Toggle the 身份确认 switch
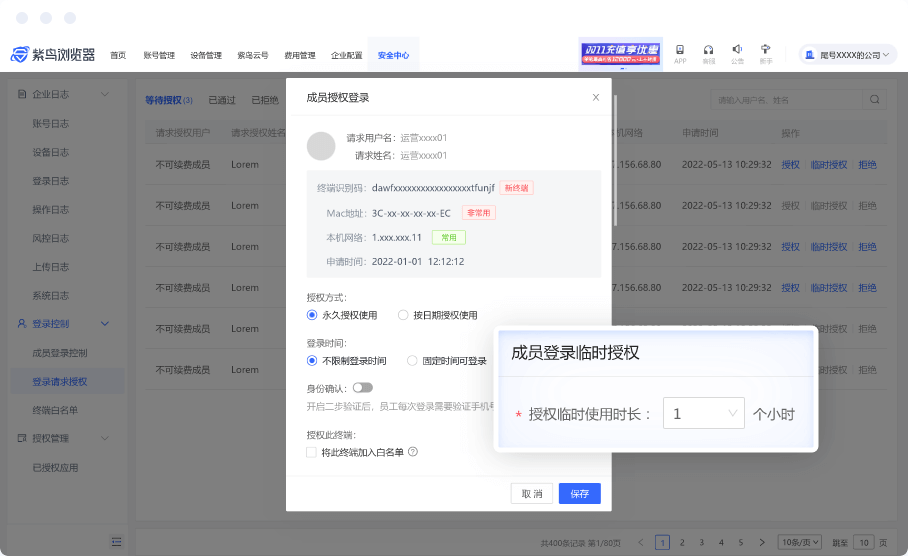 (363, 387)
